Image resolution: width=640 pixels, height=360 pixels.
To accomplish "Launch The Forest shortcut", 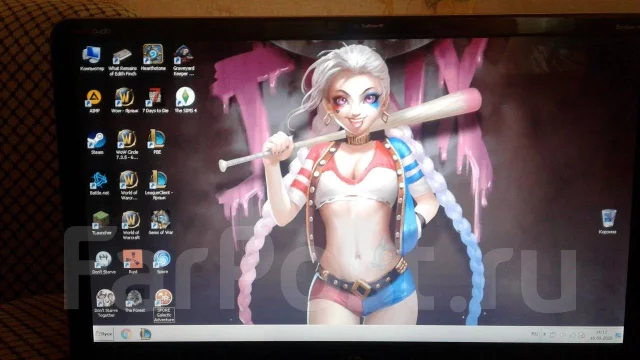I will pos(135,301).
